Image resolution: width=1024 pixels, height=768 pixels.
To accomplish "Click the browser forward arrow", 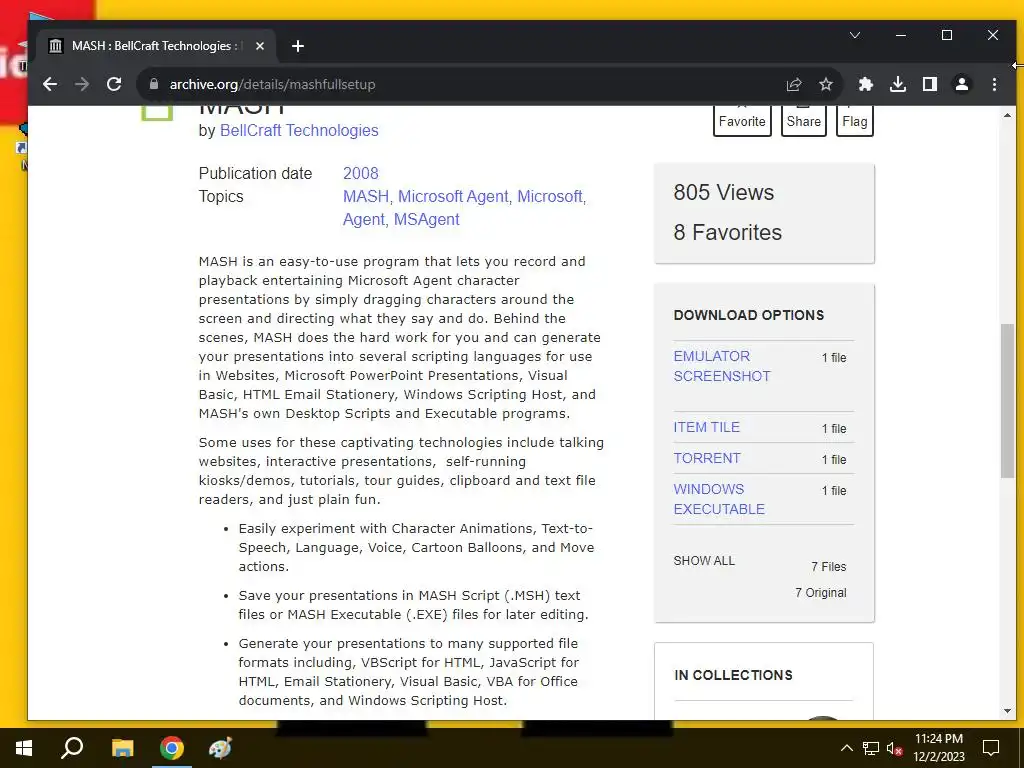I will coord(82,84).
